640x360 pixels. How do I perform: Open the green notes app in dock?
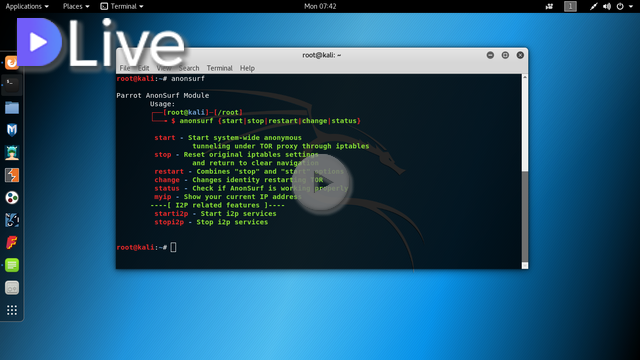click(12, 265)
